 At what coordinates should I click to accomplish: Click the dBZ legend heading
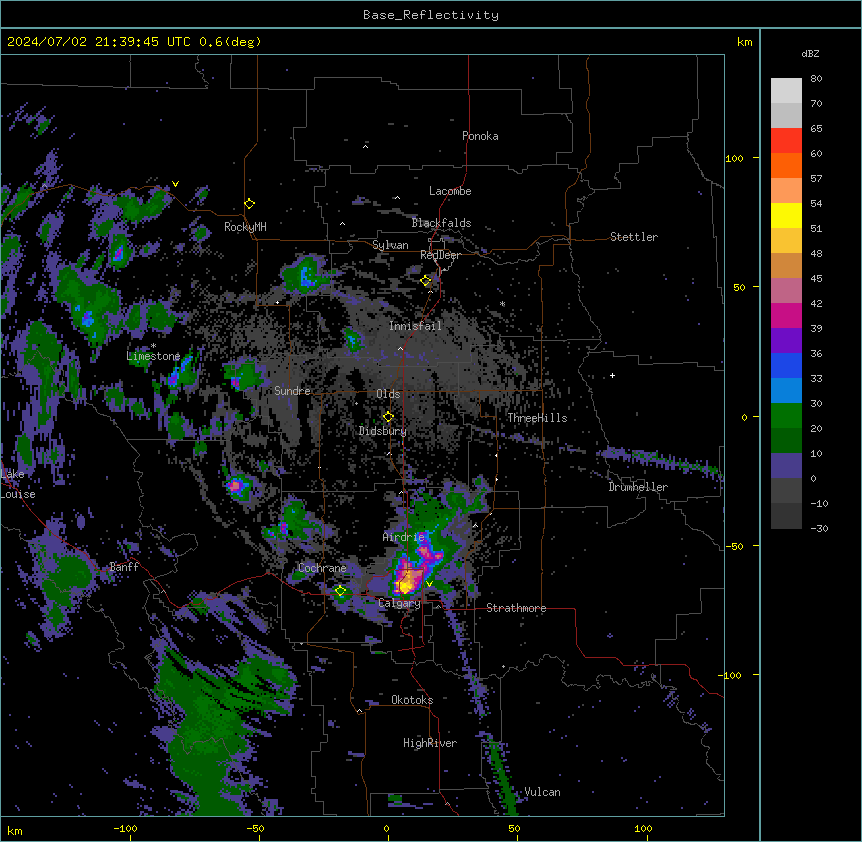810,53
